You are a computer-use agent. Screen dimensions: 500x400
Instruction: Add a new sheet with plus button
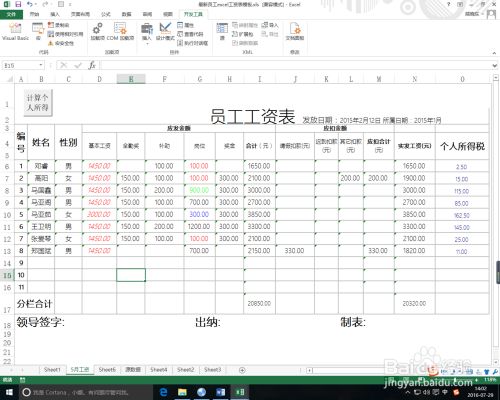click(x=242, y=370)
